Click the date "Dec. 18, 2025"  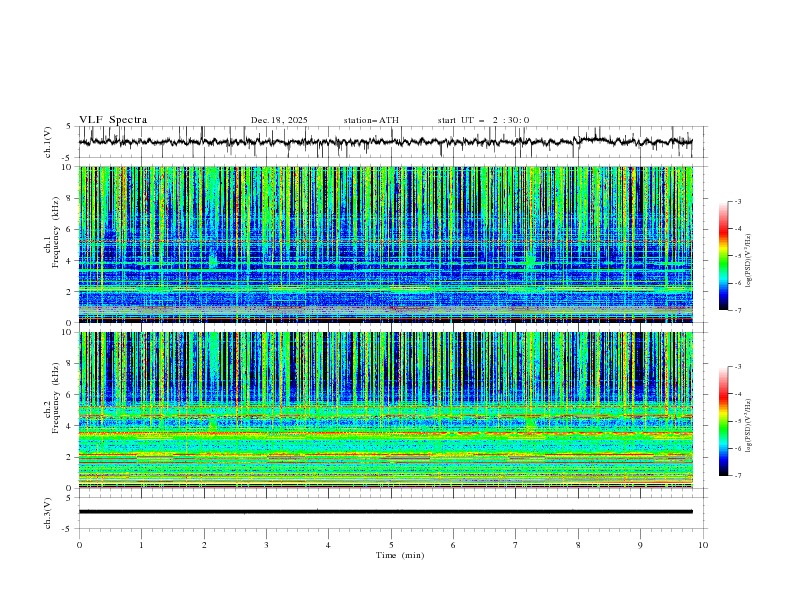(279, 120)
